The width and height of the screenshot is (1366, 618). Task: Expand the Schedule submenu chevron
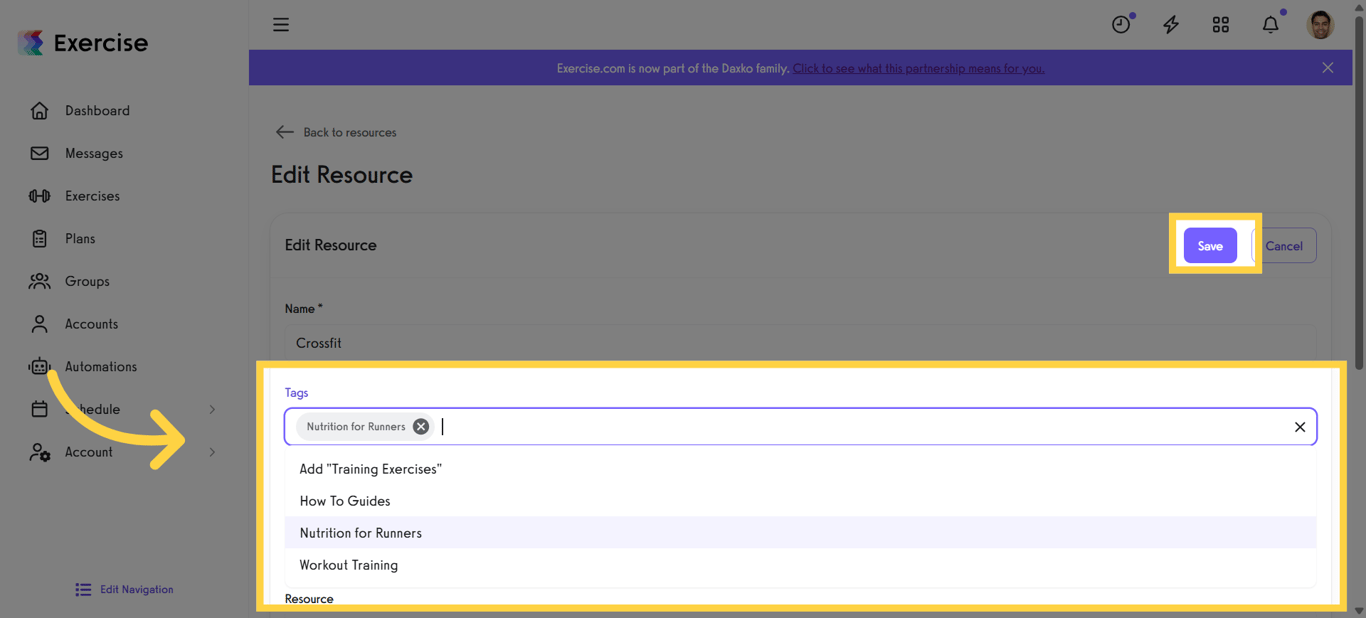(x=212, y=410)
